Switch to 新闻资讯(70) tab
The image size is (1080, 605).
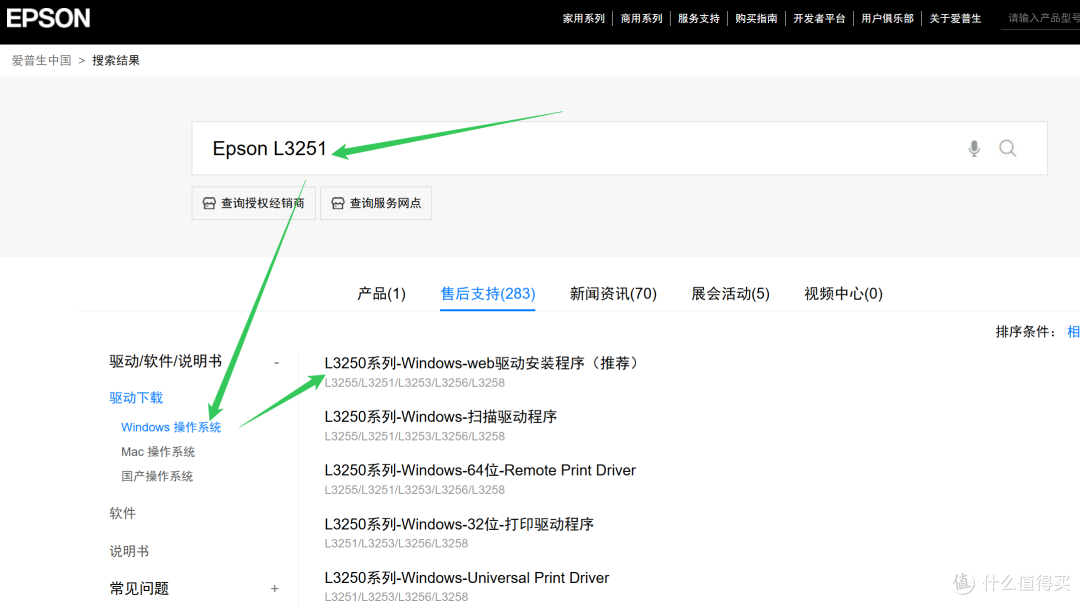point(613,294)
